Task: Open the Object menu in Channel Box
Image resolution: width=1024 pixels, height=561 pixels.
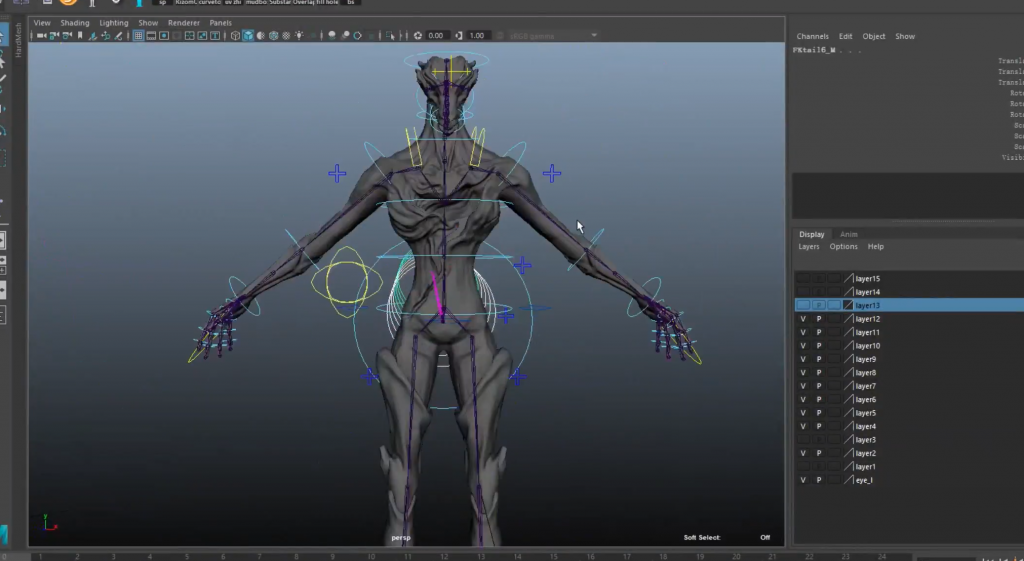Action: 874,36
